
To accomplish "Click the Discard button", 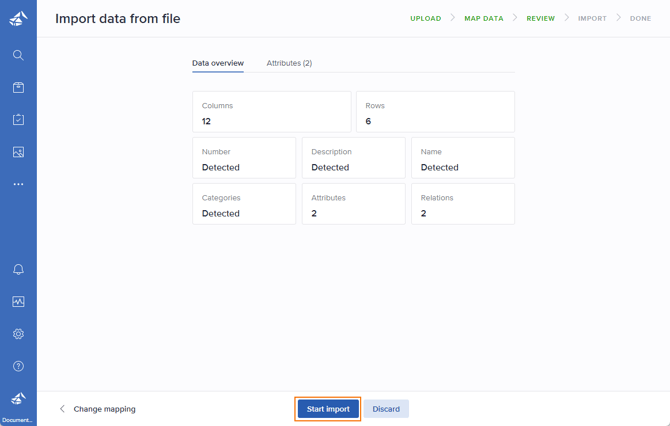I will pyautogui.click(x=386, y=409).
